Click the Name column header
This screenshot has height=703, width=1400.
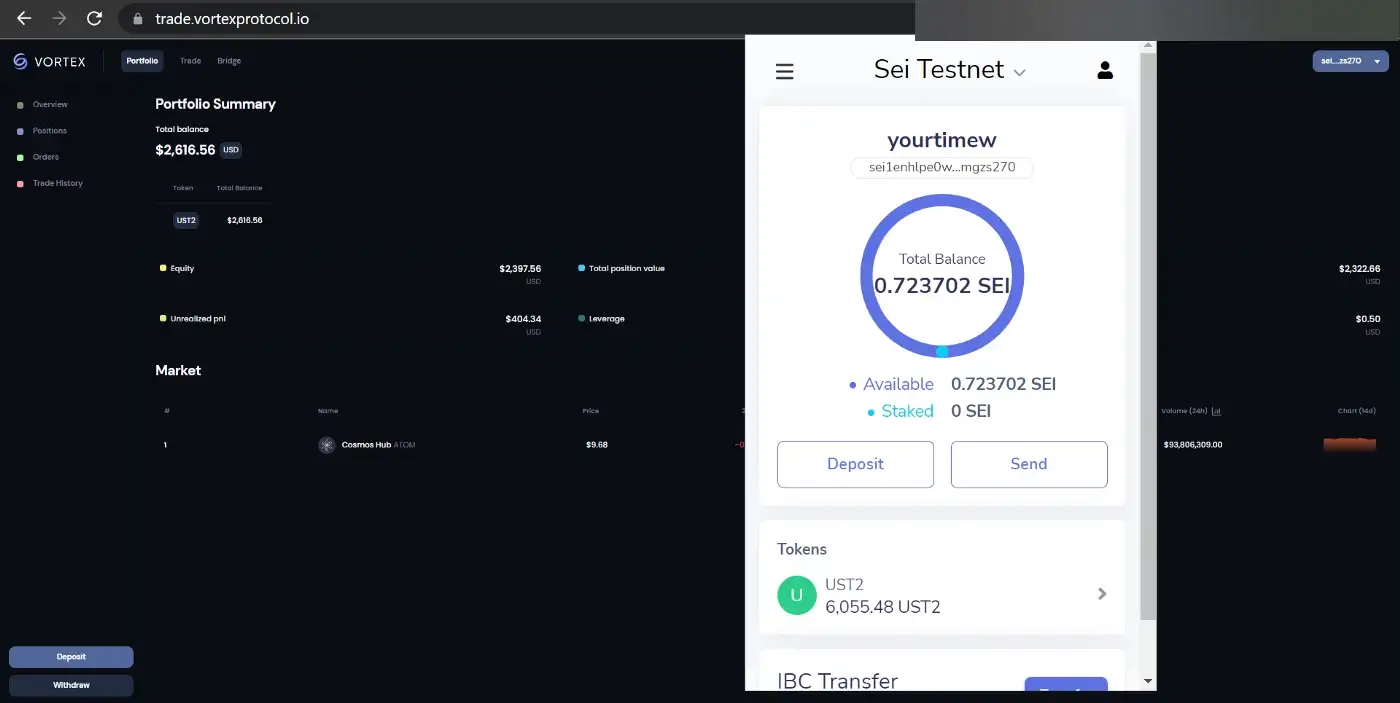pyautogui.click(x=328, y=411)
